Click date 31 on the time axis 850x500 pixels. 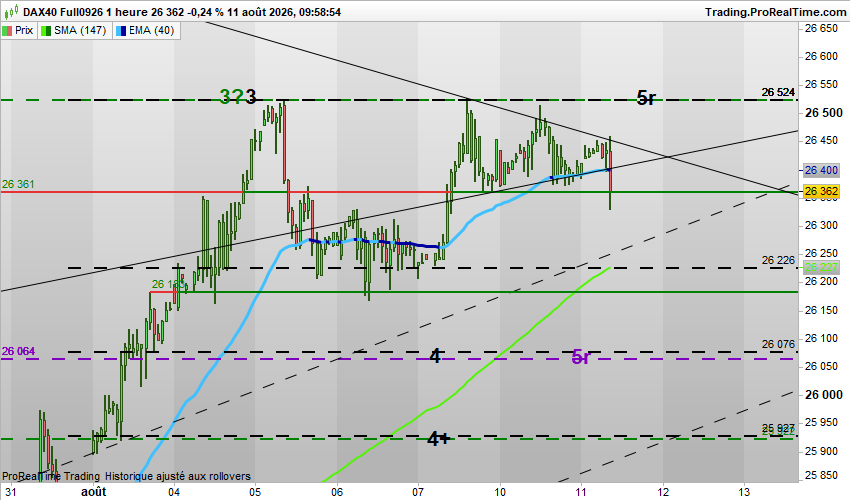pyautogui.click(x=11, y=492)
